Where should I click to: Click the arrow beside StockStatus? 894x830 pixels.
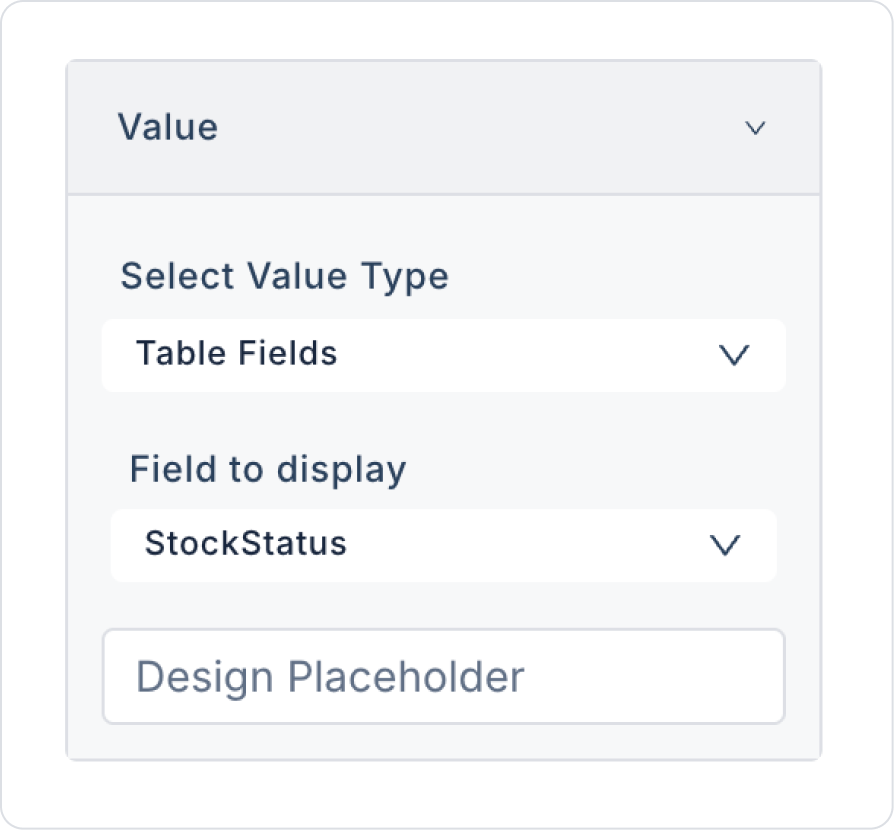tap(724, 545)
